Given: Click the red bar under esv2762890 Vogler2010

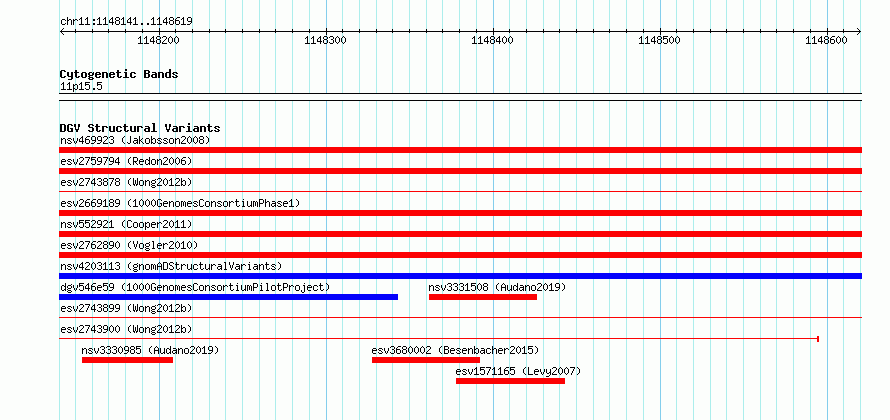Looking at the screenshot, I should pos(460,255).
